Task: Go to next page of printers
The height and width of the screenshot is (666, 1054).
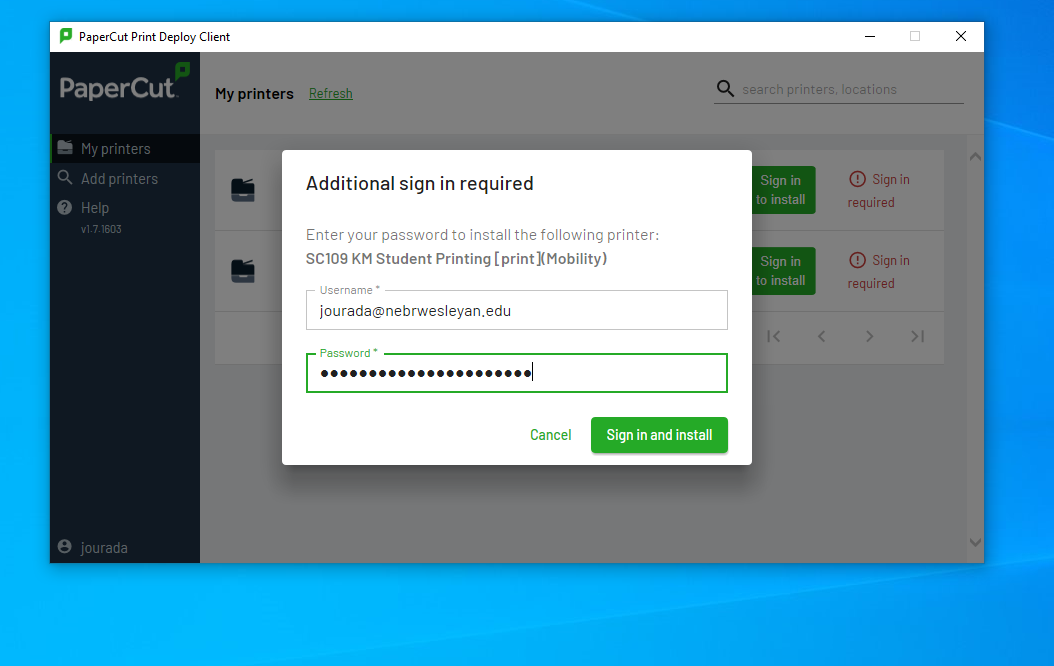Action: point(870,336)
